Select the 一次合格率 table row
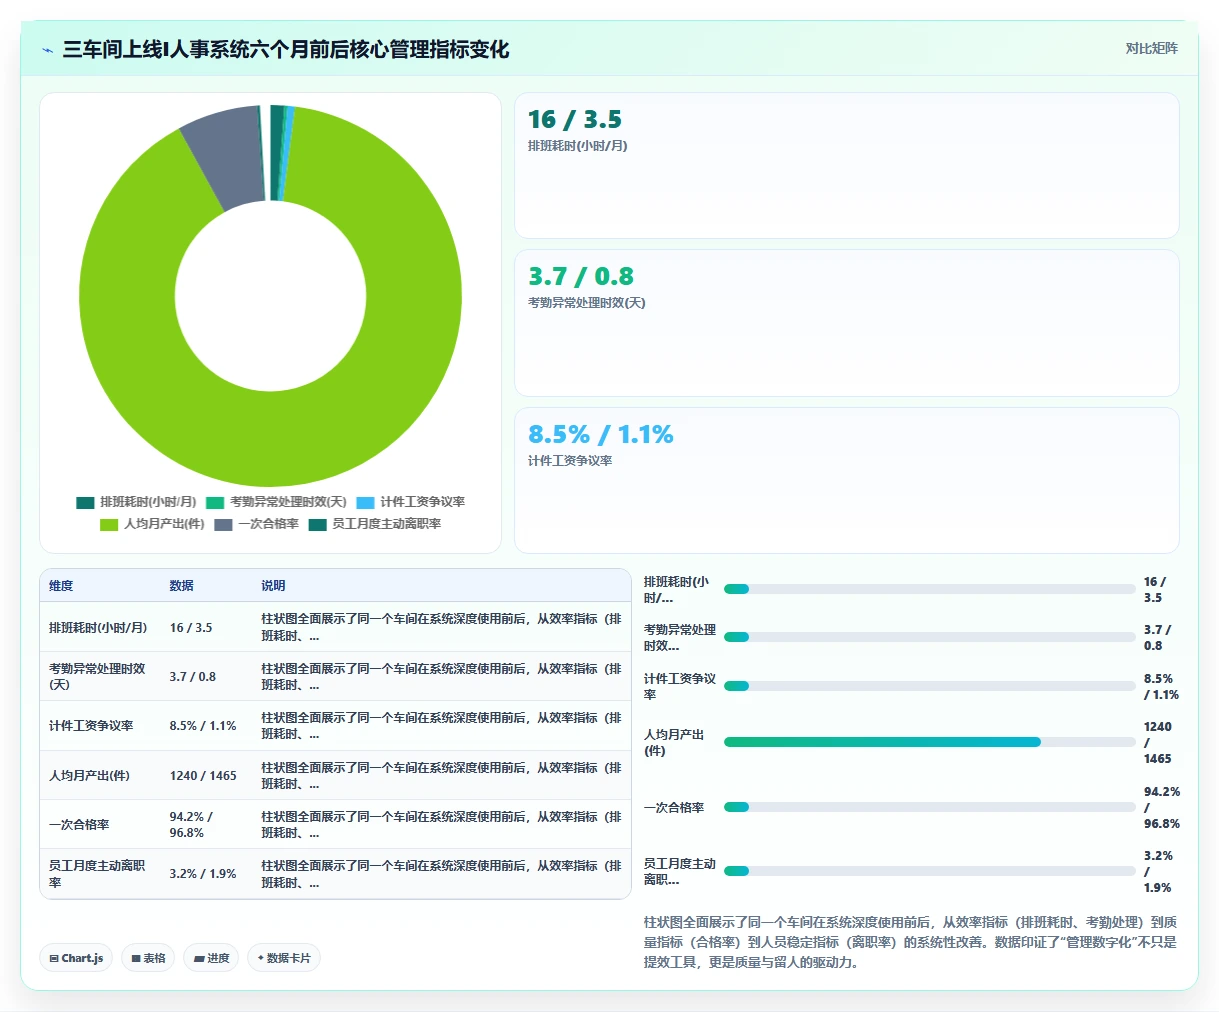The height and width of the screenshot is (1012, 1219). (x=335, y=825)
